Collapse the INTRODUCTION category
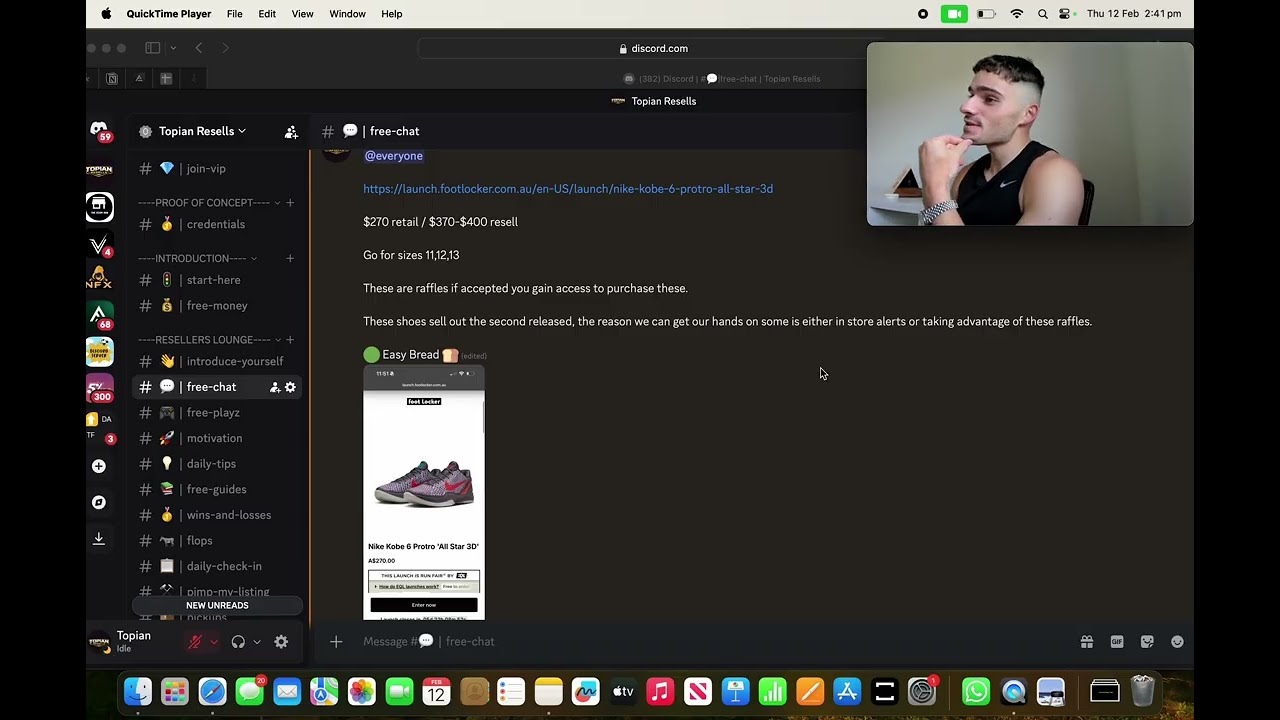The height and width of the screenshot is (720, 1280). point(254,259)
